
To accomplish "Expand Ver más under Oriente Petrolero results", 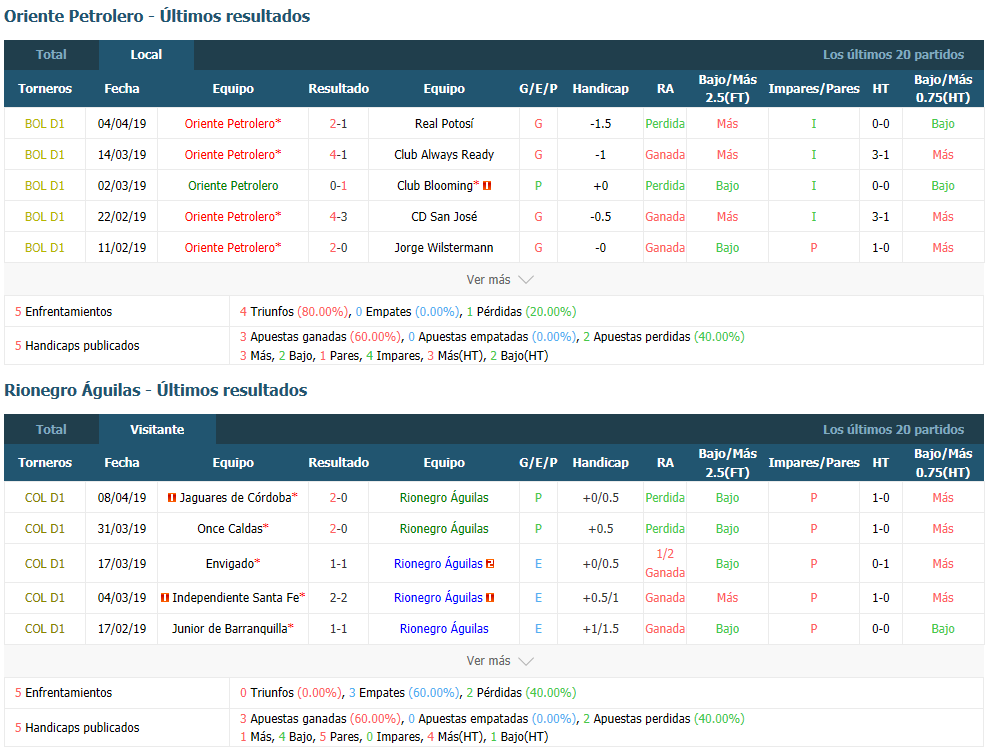I will pos(500,279).
